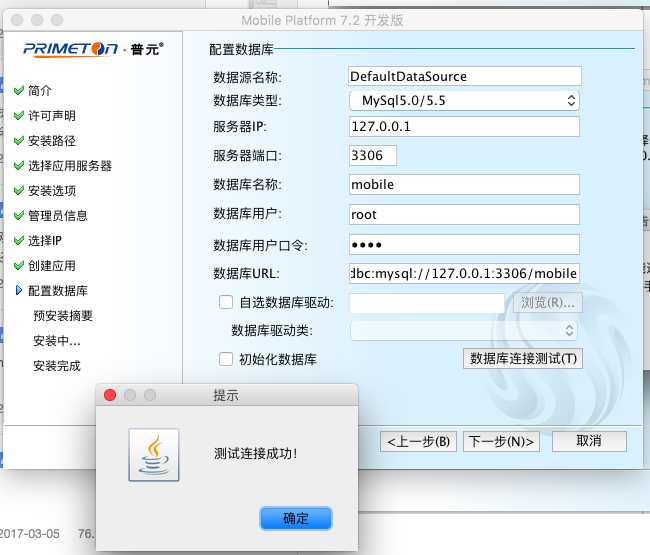
Task: Click the green check beside 许可声明
Action: (19, 116)
